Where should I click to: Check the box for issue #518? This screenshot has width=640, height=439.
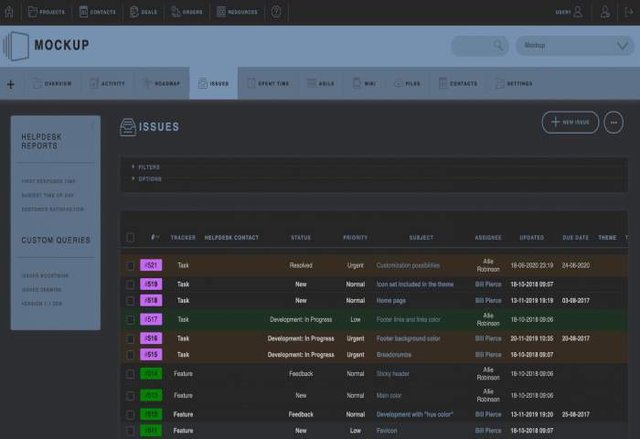pos(130,301)
